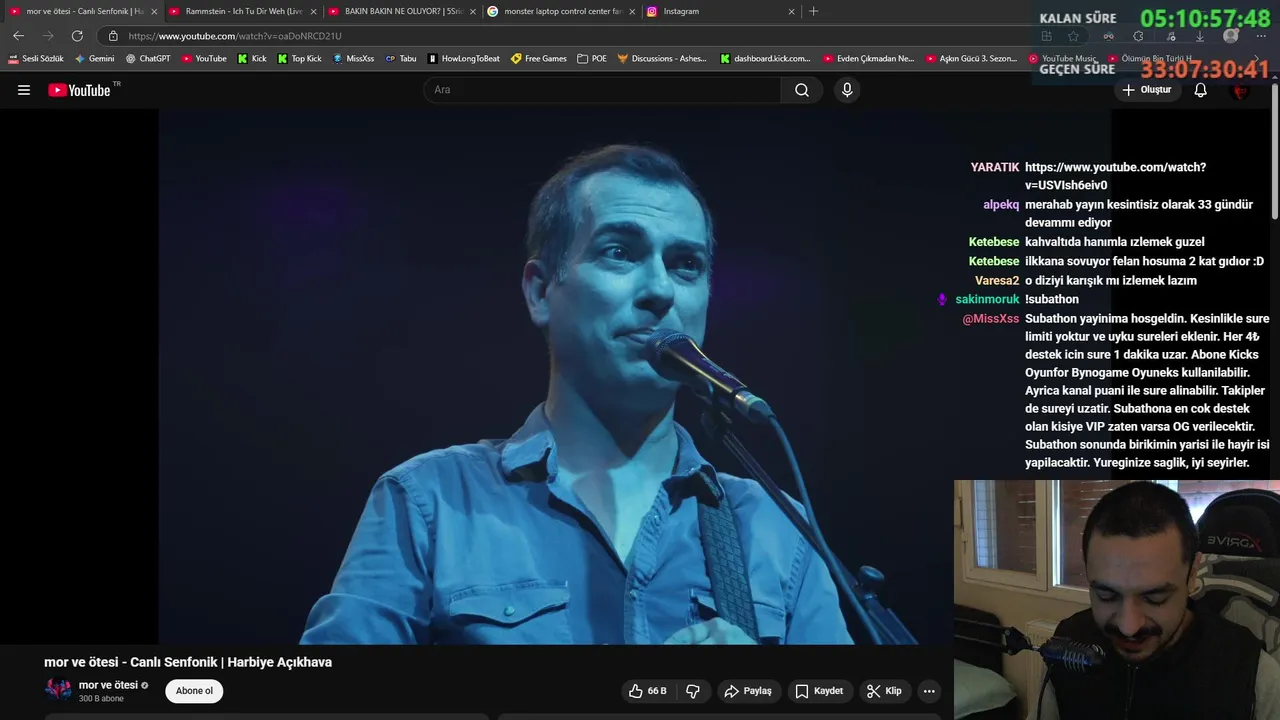Viewport: 1280px width, 720px height.
Task: Open the YouTube hamburger guide menu
Action: [24, 90]
